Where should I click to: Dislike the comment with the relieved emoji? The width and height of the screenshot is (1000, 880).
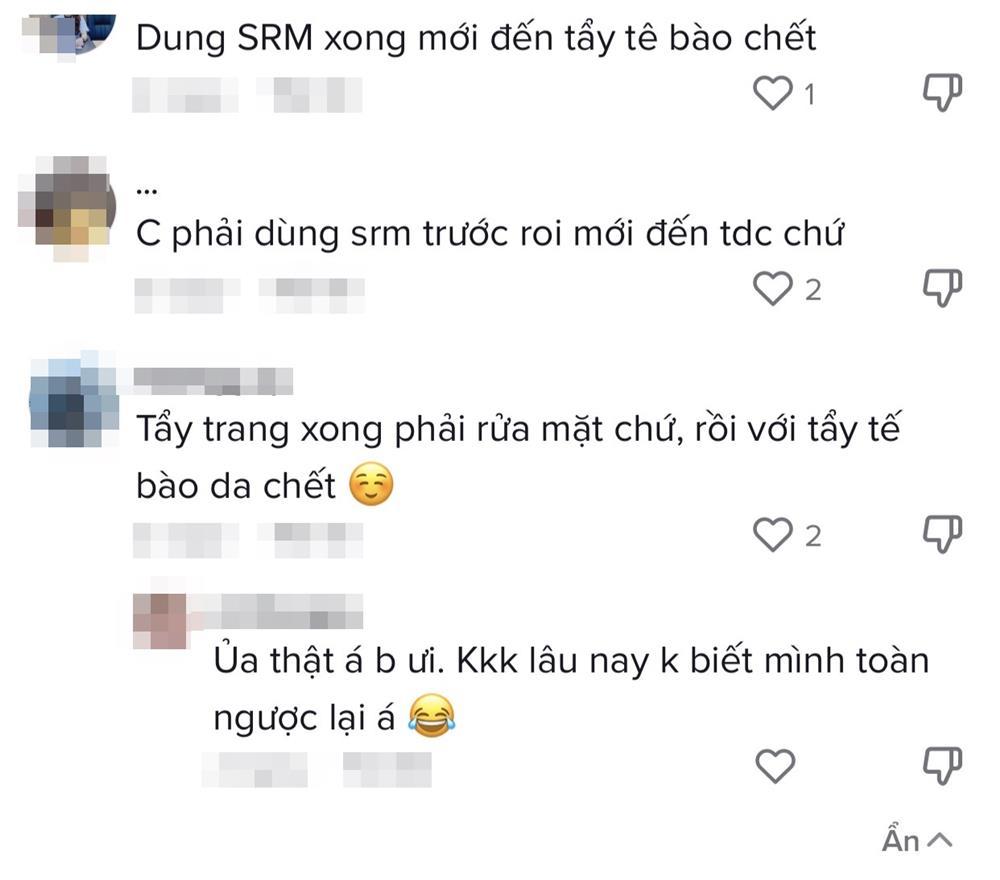(x=940, y=536)
